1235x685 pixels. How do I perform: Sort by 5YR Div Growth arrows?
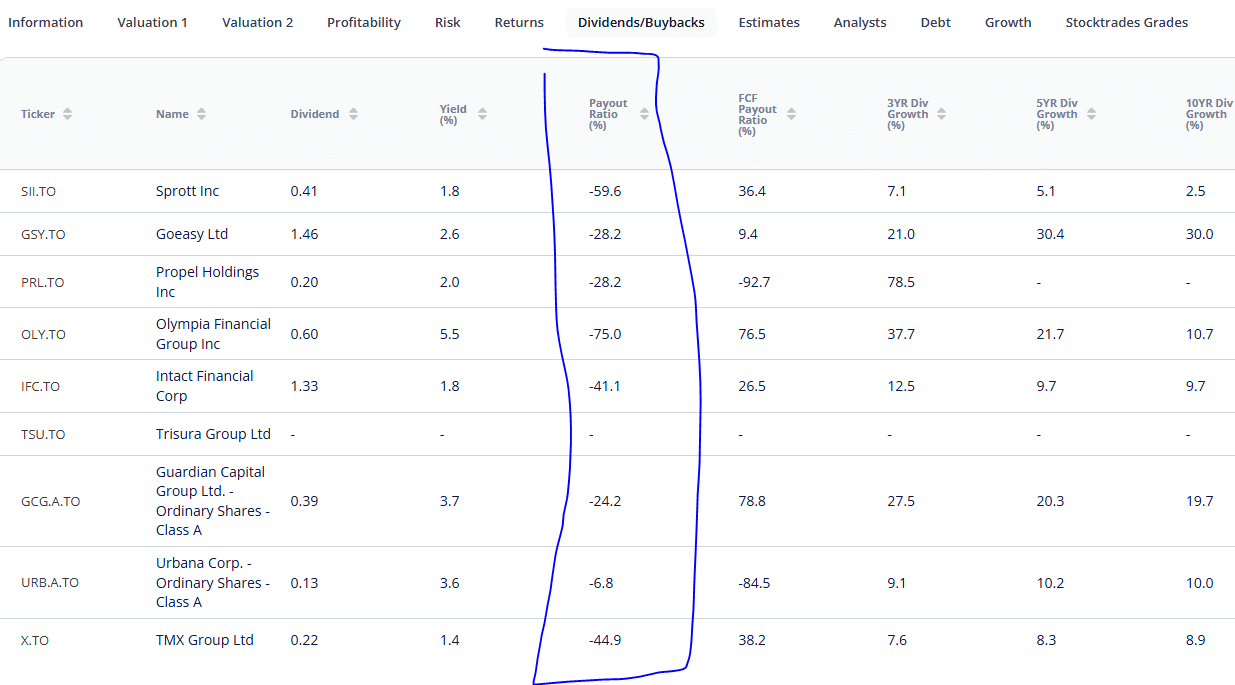pos(1091,114)
